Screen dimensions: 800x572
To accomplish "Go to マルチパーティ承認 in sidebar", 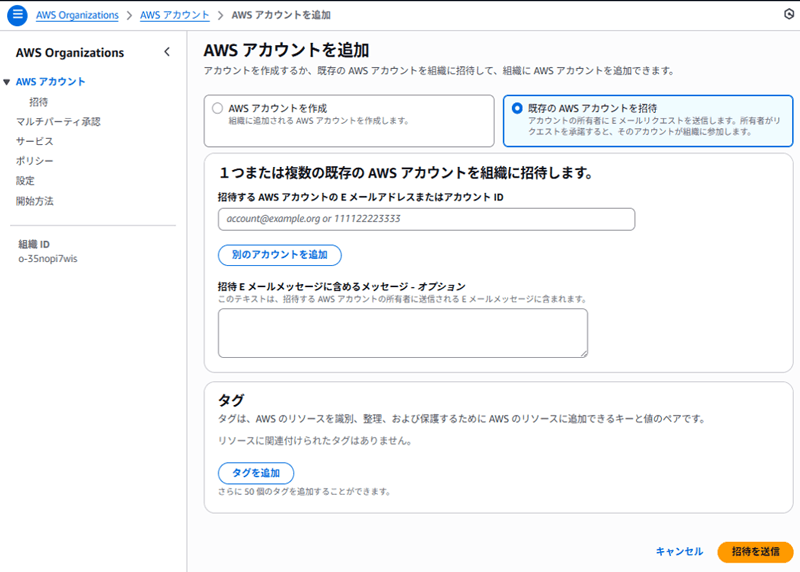I will pyautogui.click(x=58, y=121).
